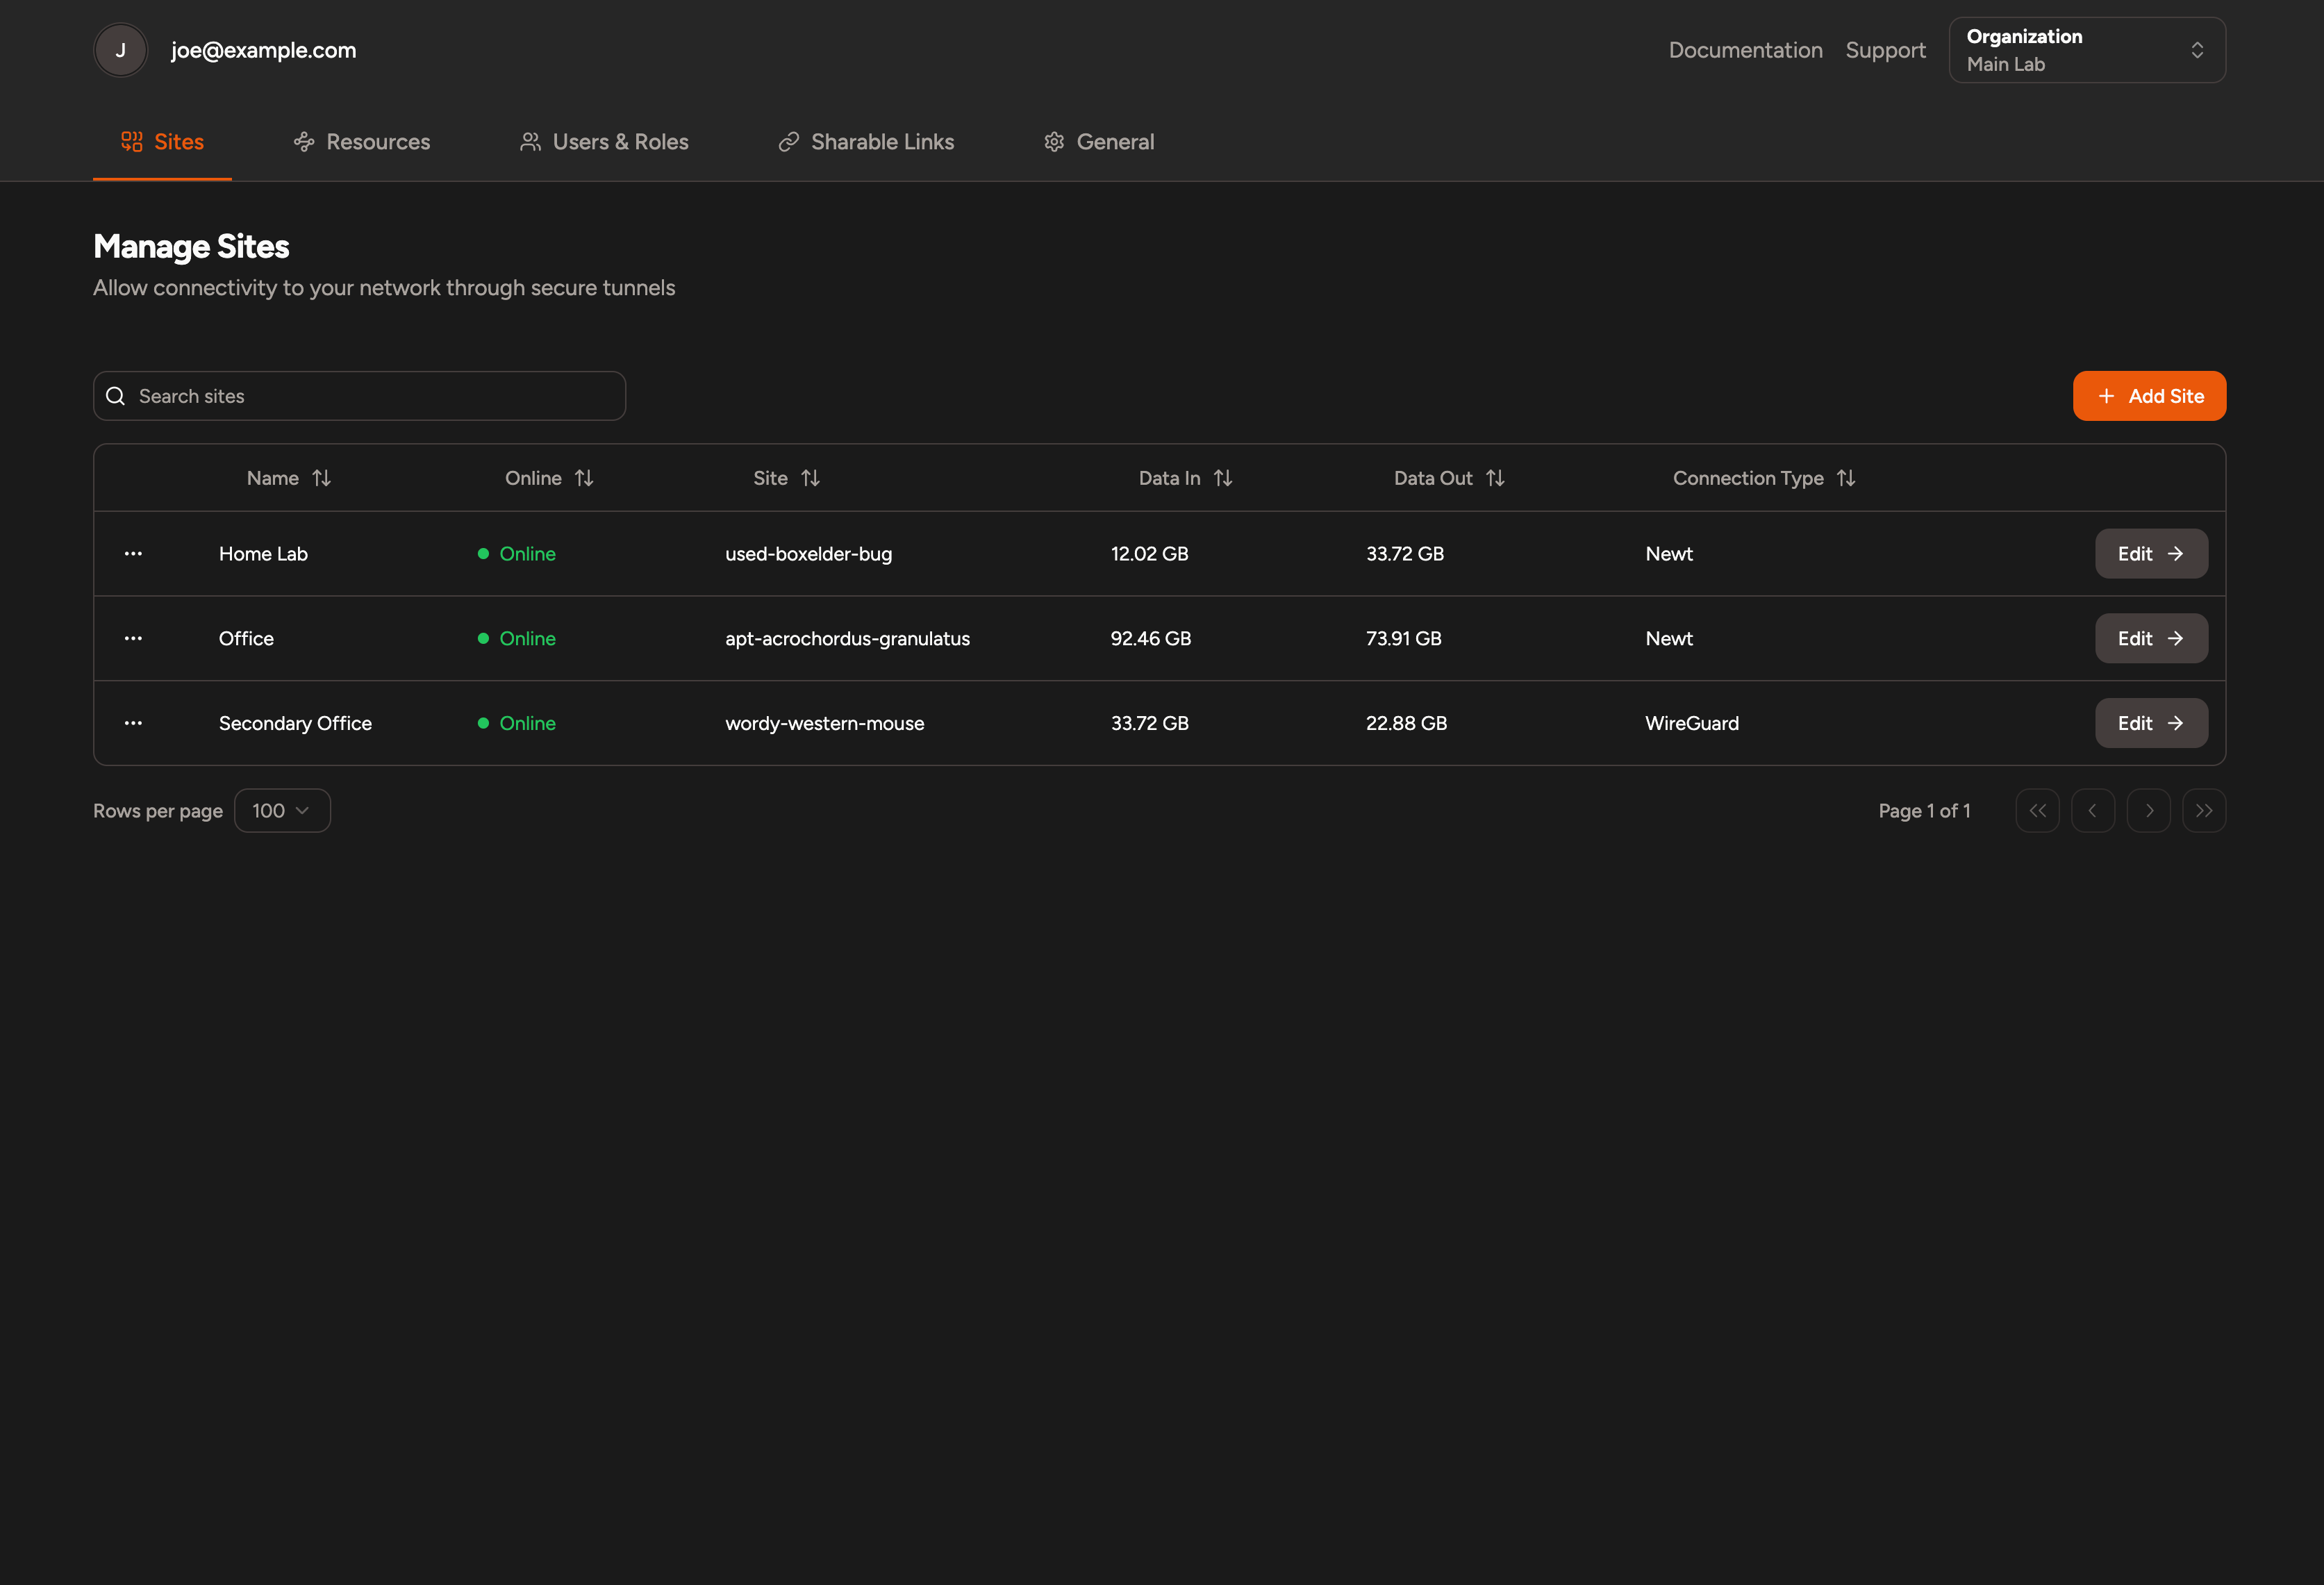The image size is (2324, 1585).
Task: Open the Organization selector
Action: click(2086, 49)
